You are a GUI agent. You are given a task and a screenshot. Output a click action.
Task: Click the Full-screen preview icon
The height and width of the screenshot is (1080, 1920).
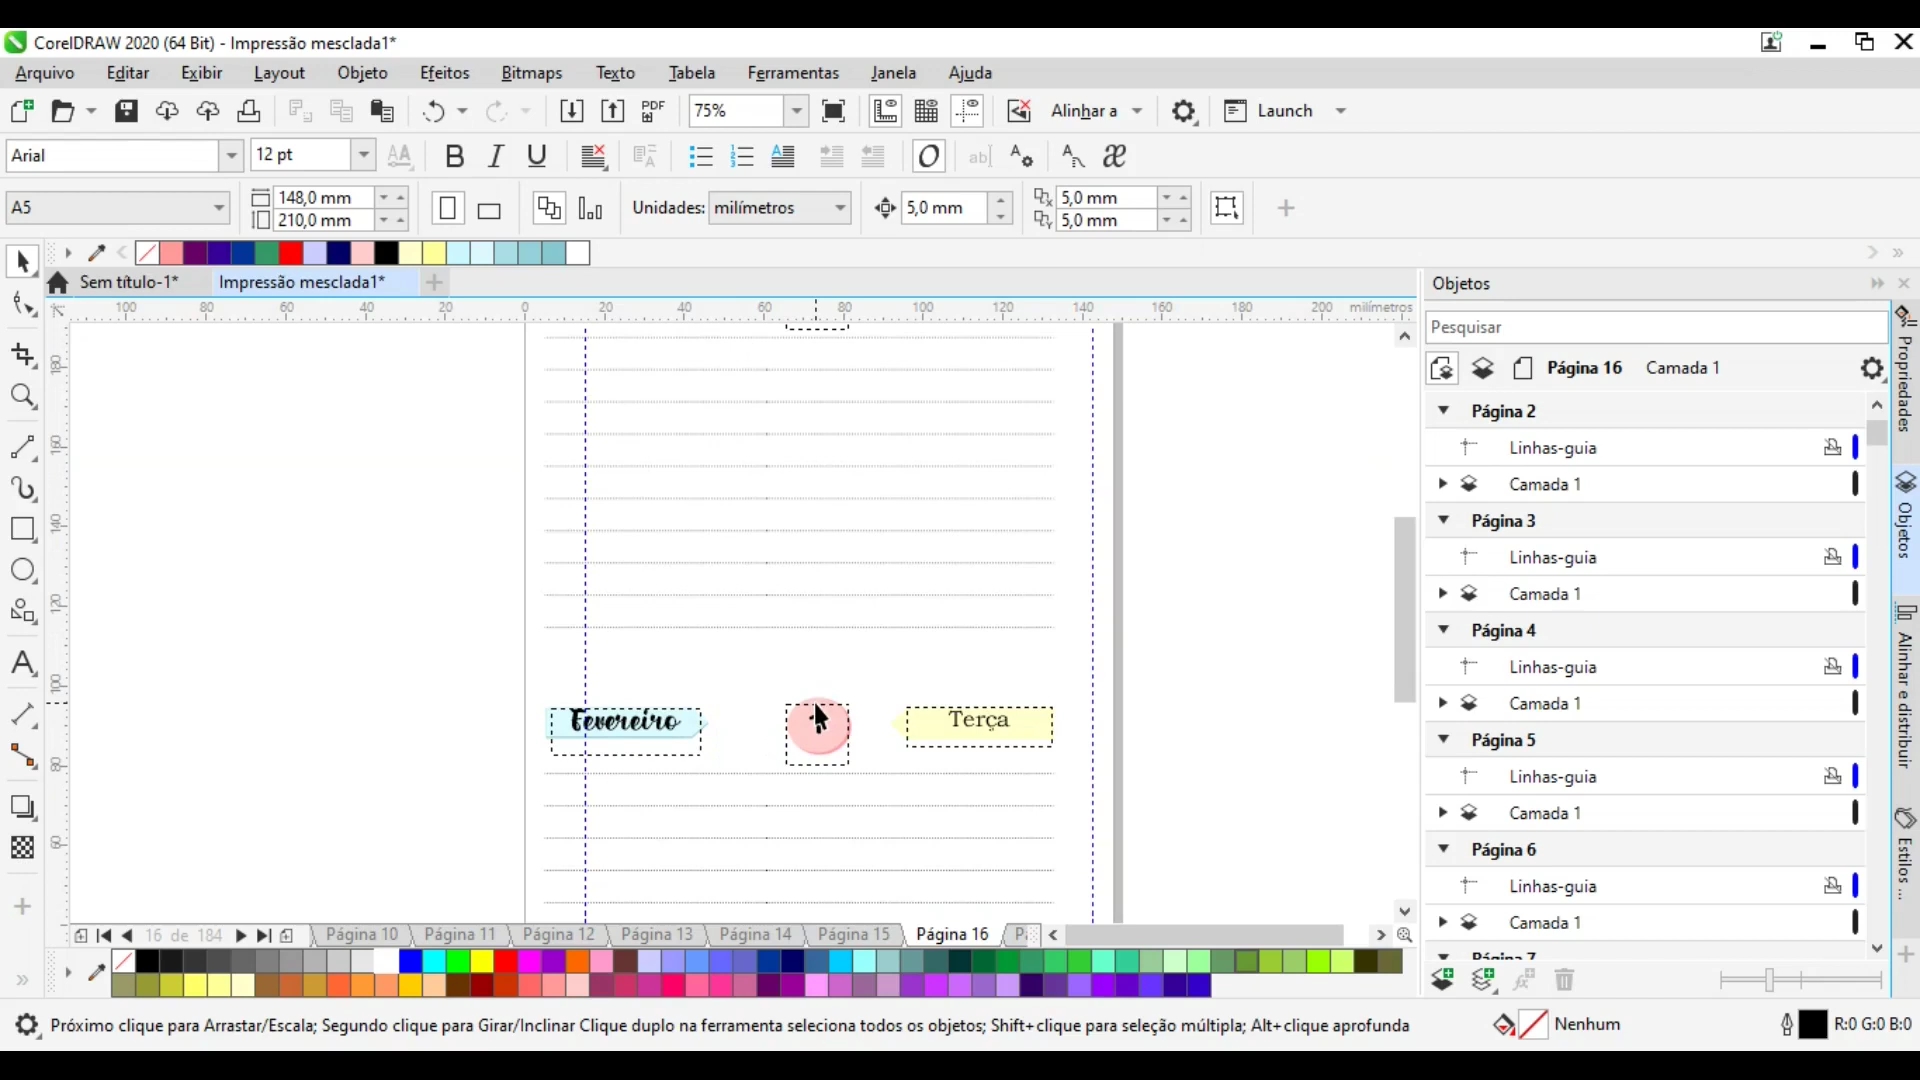click(833, 111)
